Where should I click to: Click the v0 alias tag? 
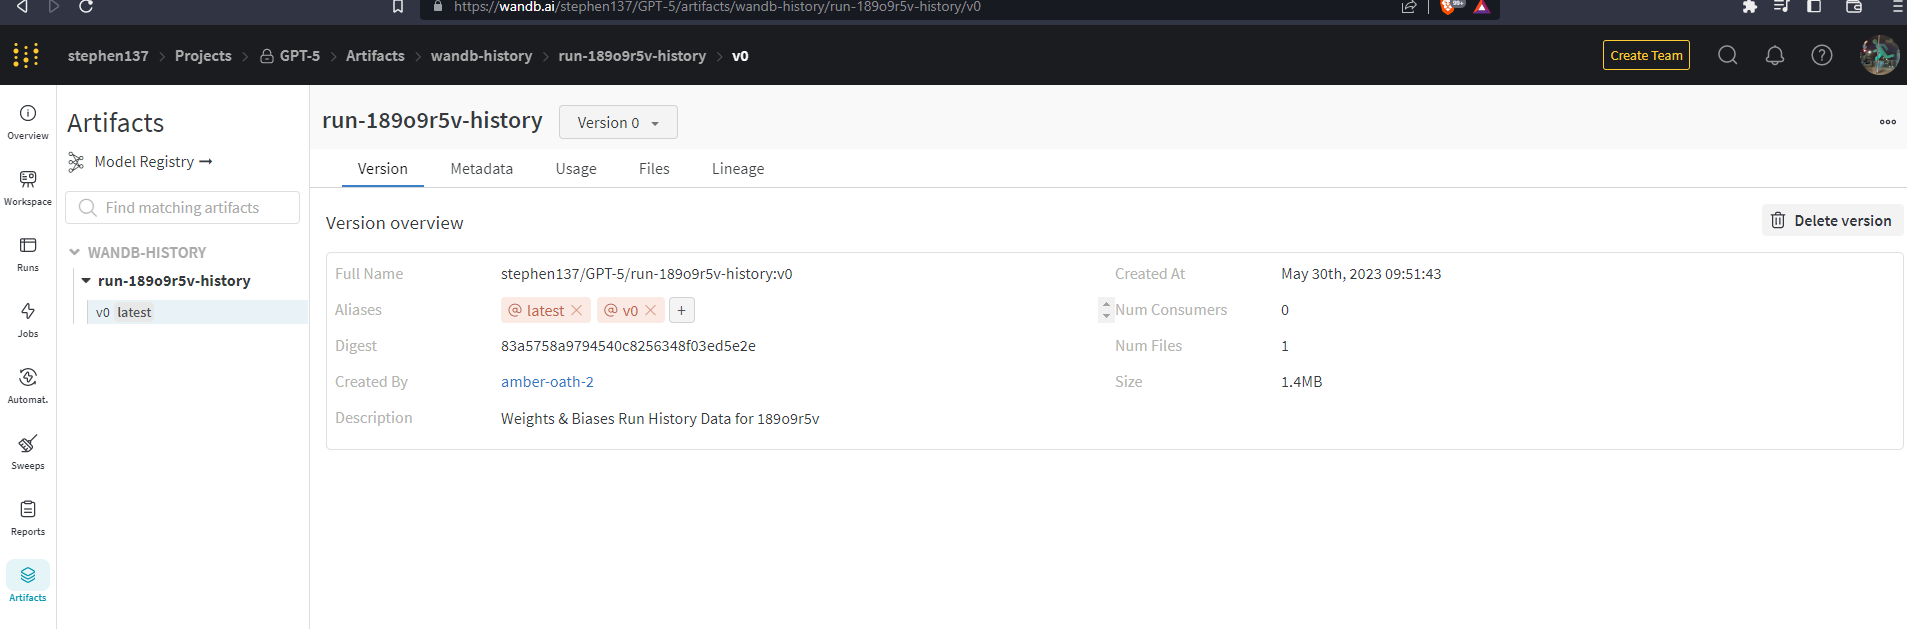tap(630, 310)
